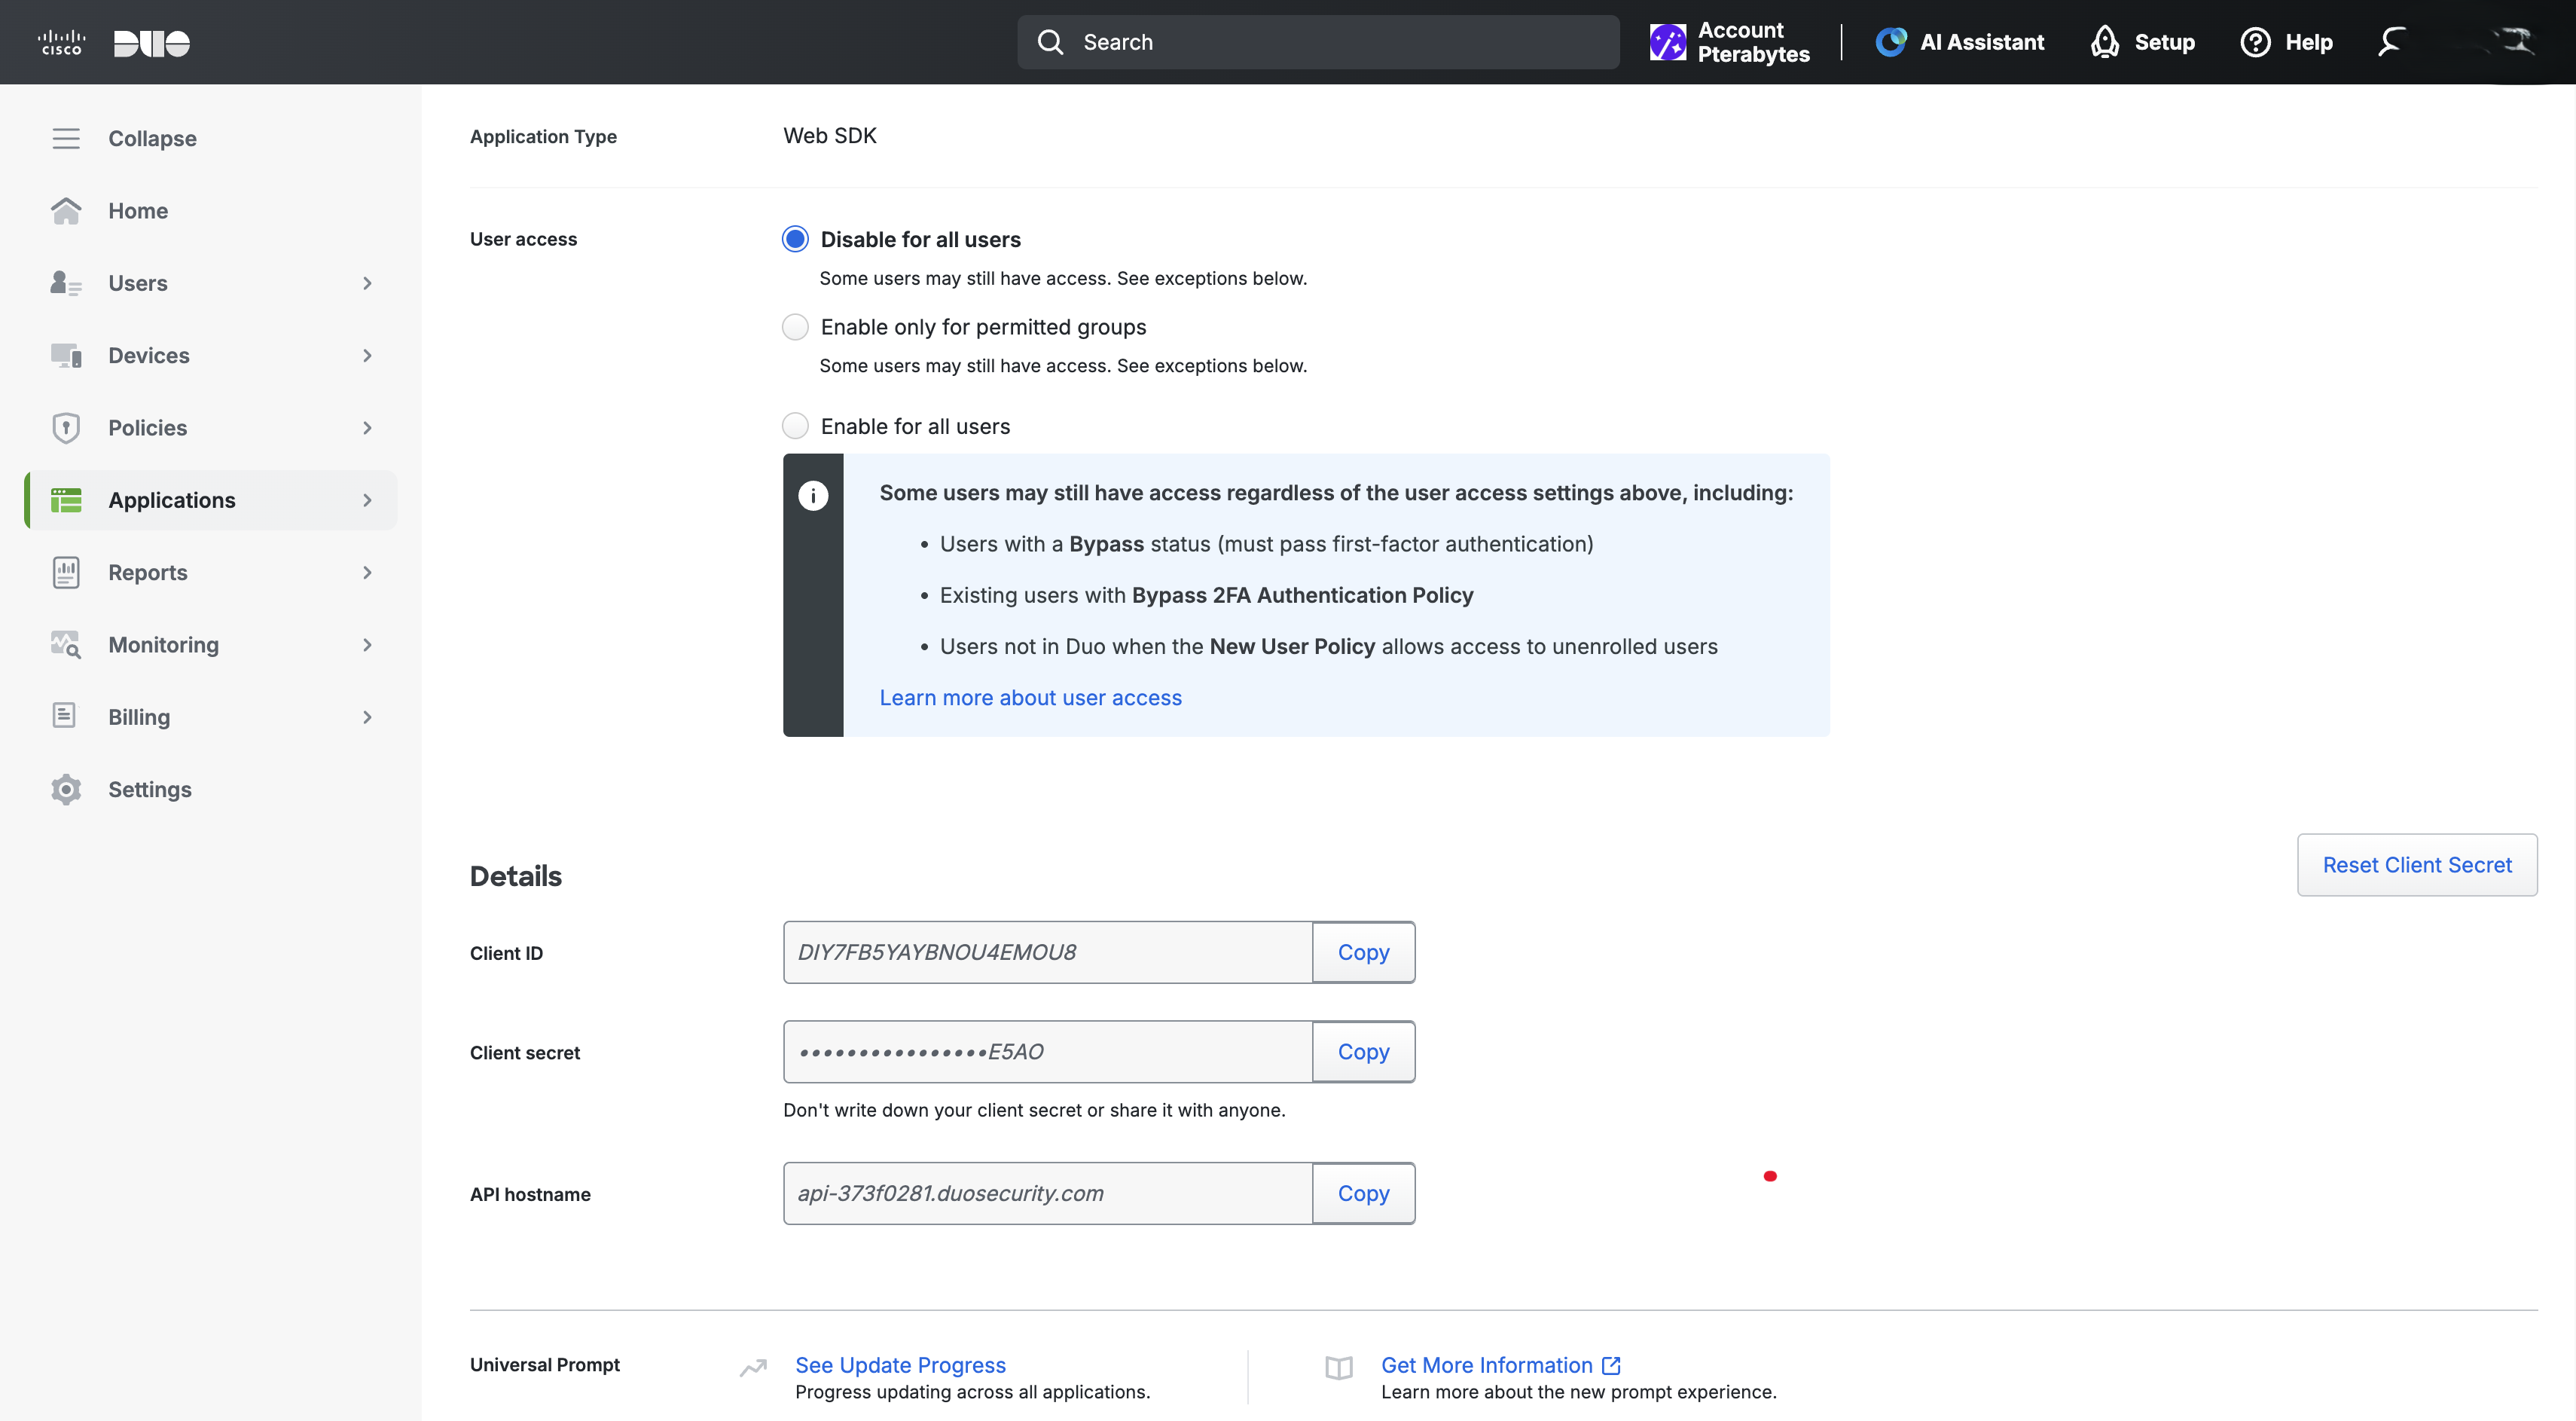Click the API hostname field
2576x1421 pixels.
pos(1047,1193)
